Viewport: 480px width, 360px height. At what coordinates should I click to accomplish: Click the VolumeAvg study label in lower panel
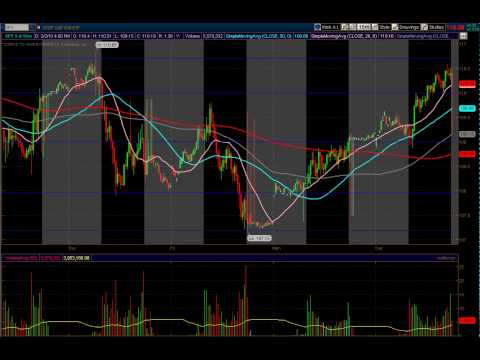(x=21, y=258)
